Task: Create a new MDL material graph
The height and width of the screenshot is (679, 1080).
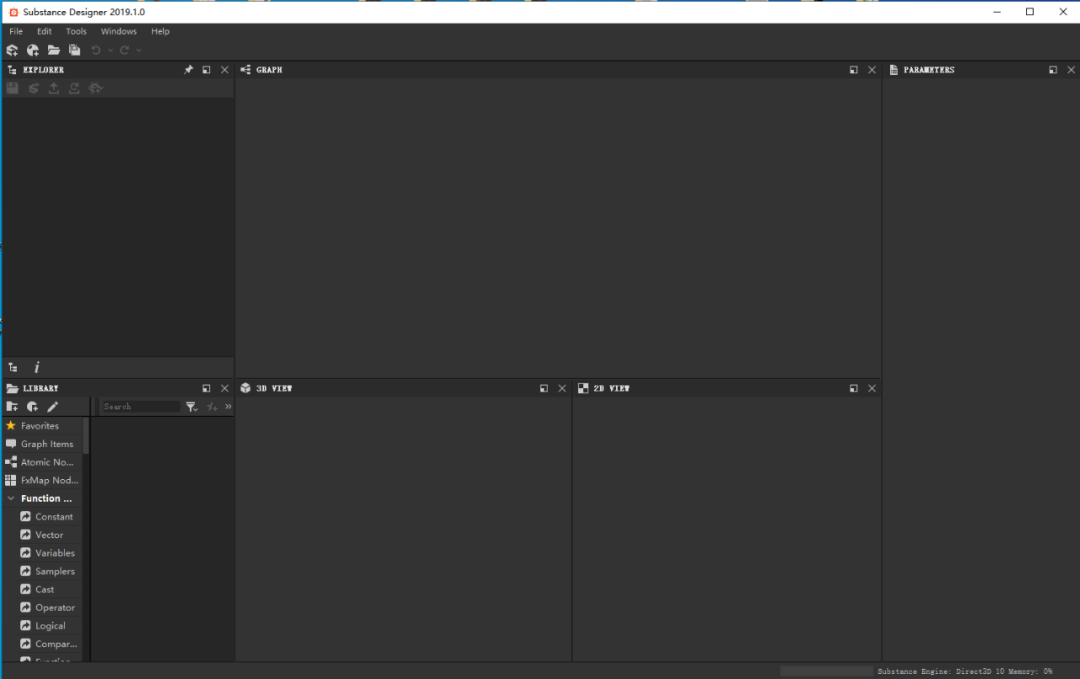Action: click(32, 50)
